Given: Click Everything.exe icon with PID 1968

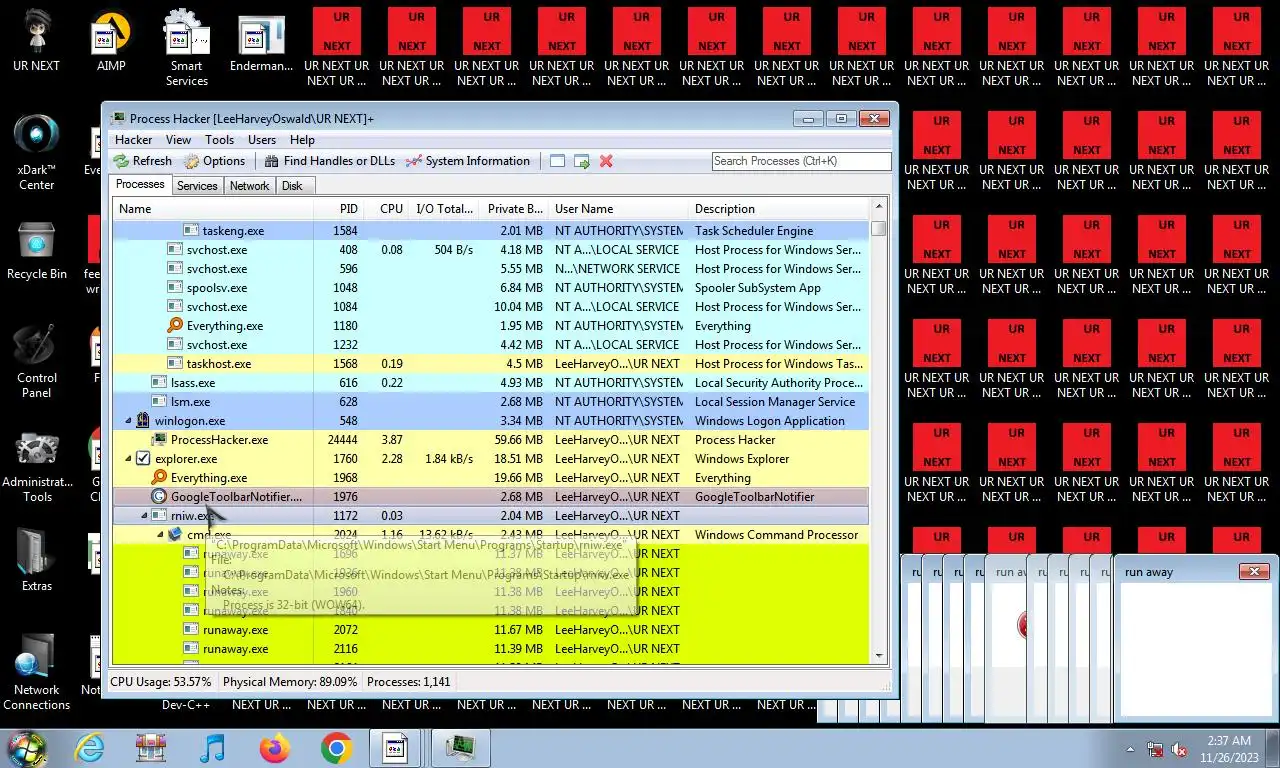Looking at the screenshot, I should coord(159,478).
